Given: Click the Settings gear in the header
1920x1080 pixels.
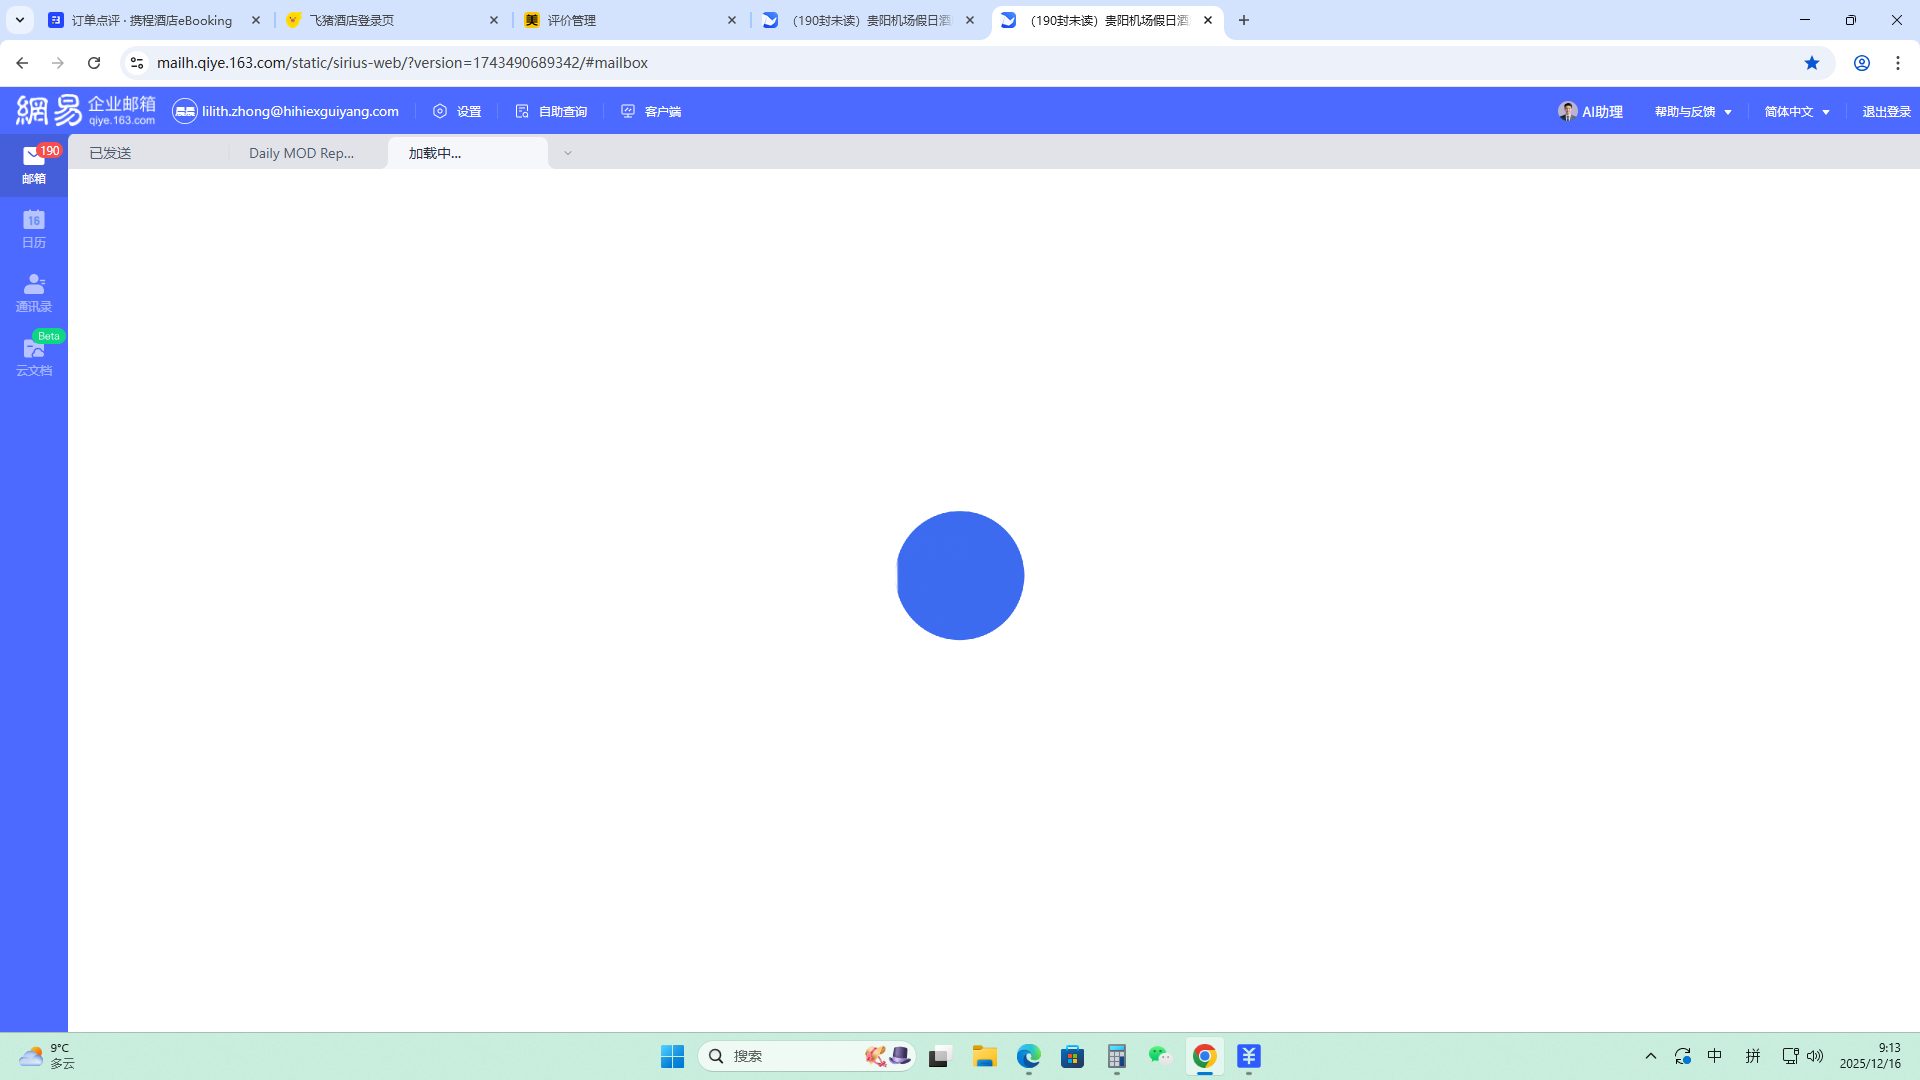Looking at the screenshot, I should (457, 112).
